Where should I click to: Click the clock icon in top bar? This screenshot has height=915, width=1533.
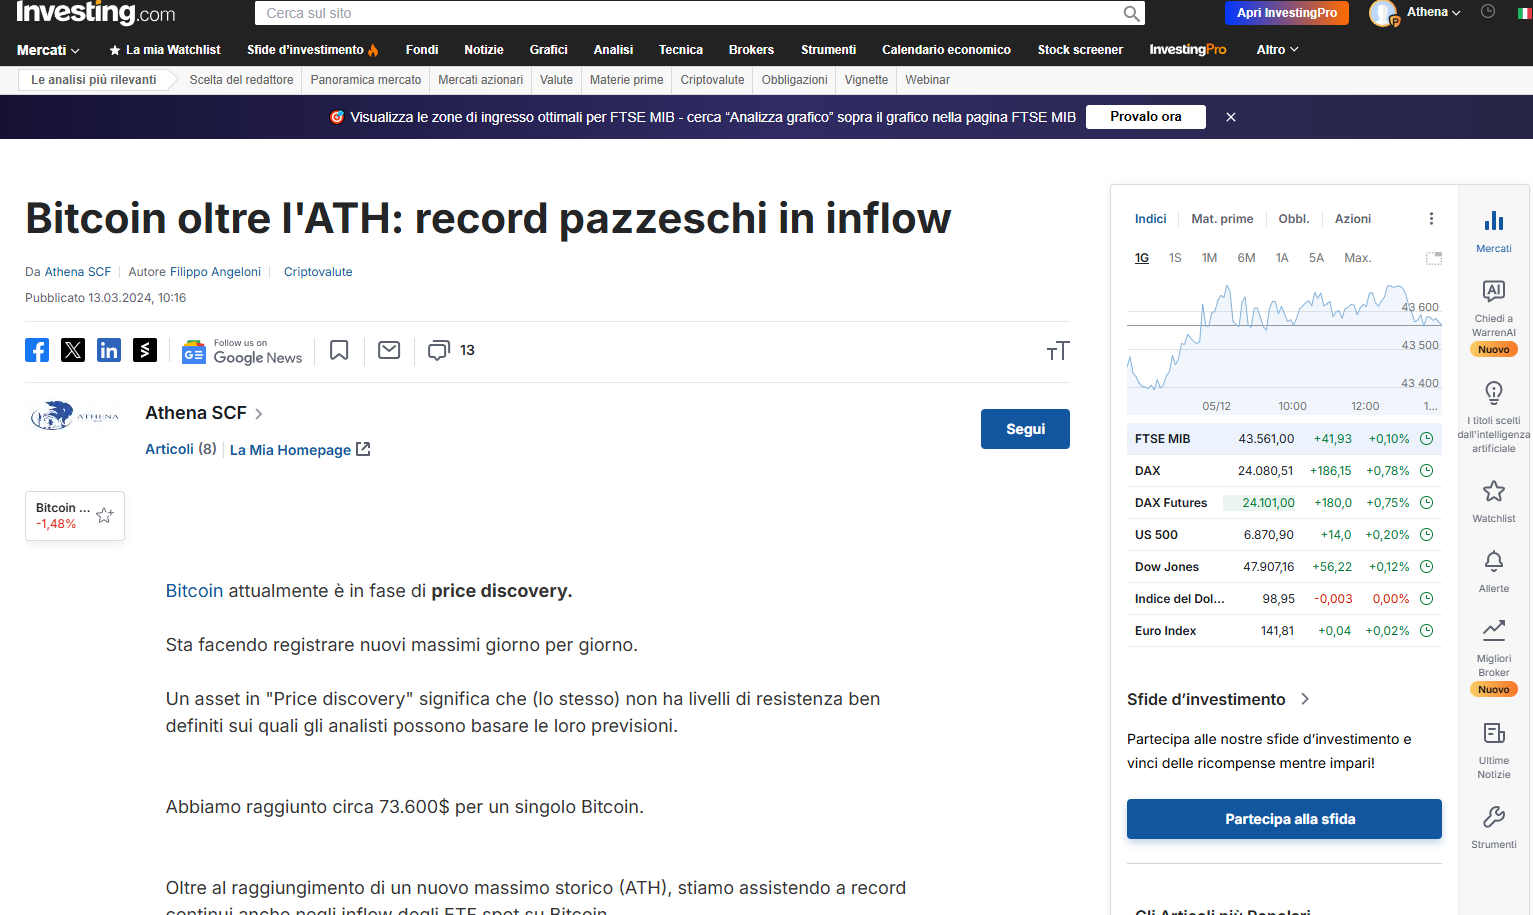pos(1488,12)
